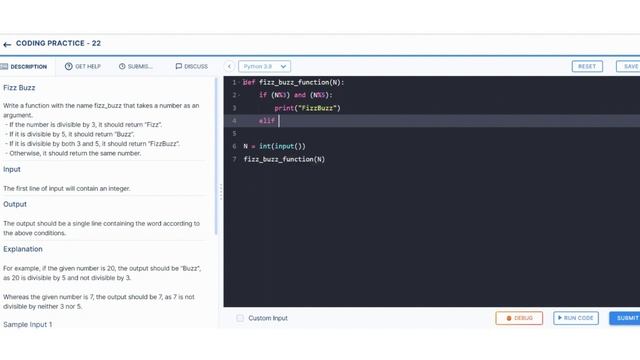
Task: Click code line 4 with elif
Action: [432, 121]
